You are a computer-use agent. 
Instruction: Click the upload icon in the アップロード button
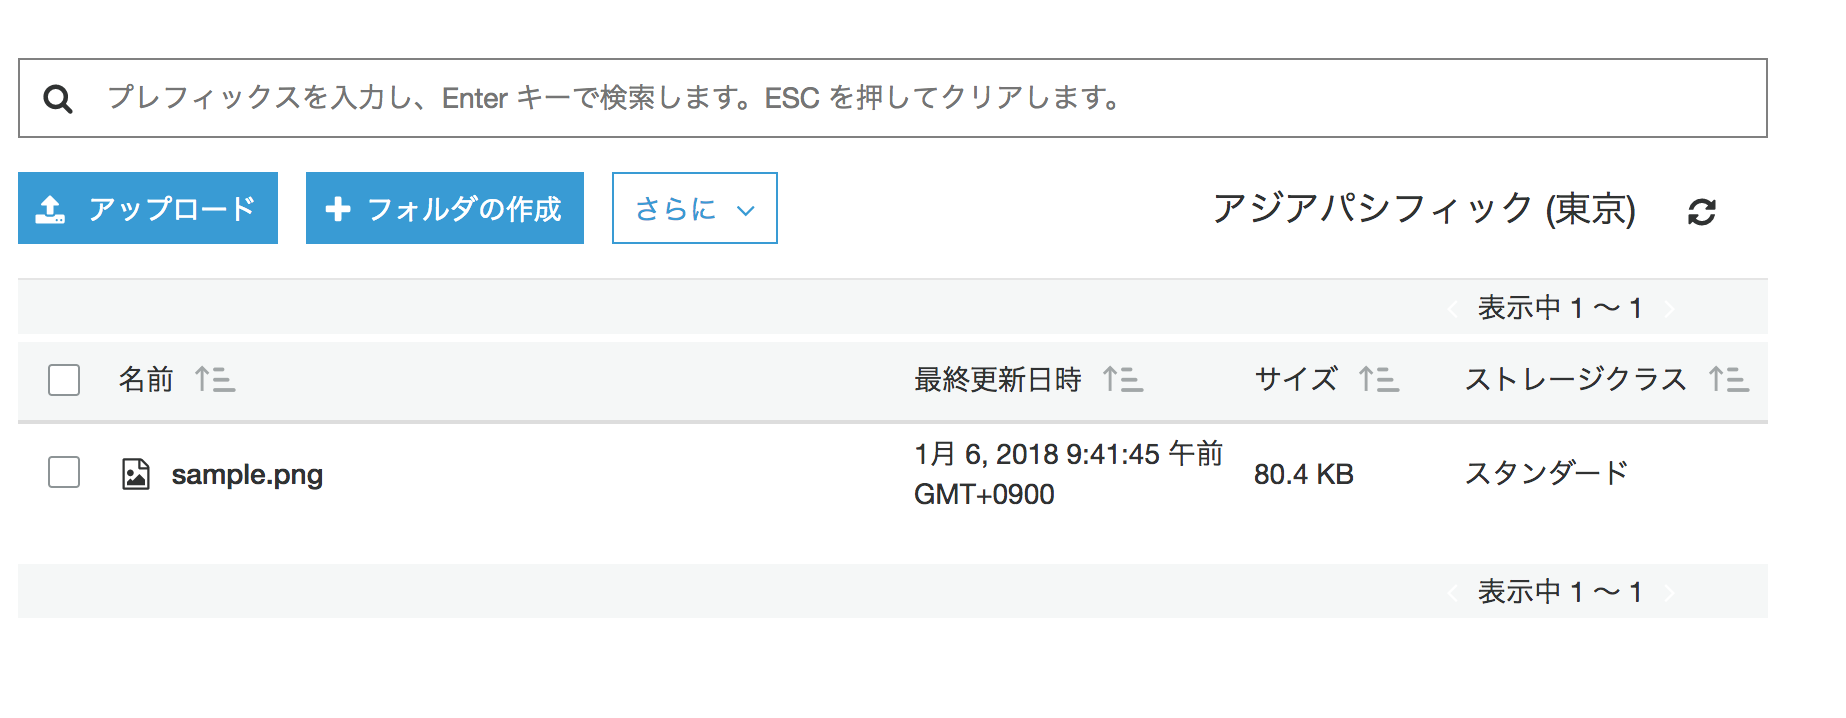(50, 208)
